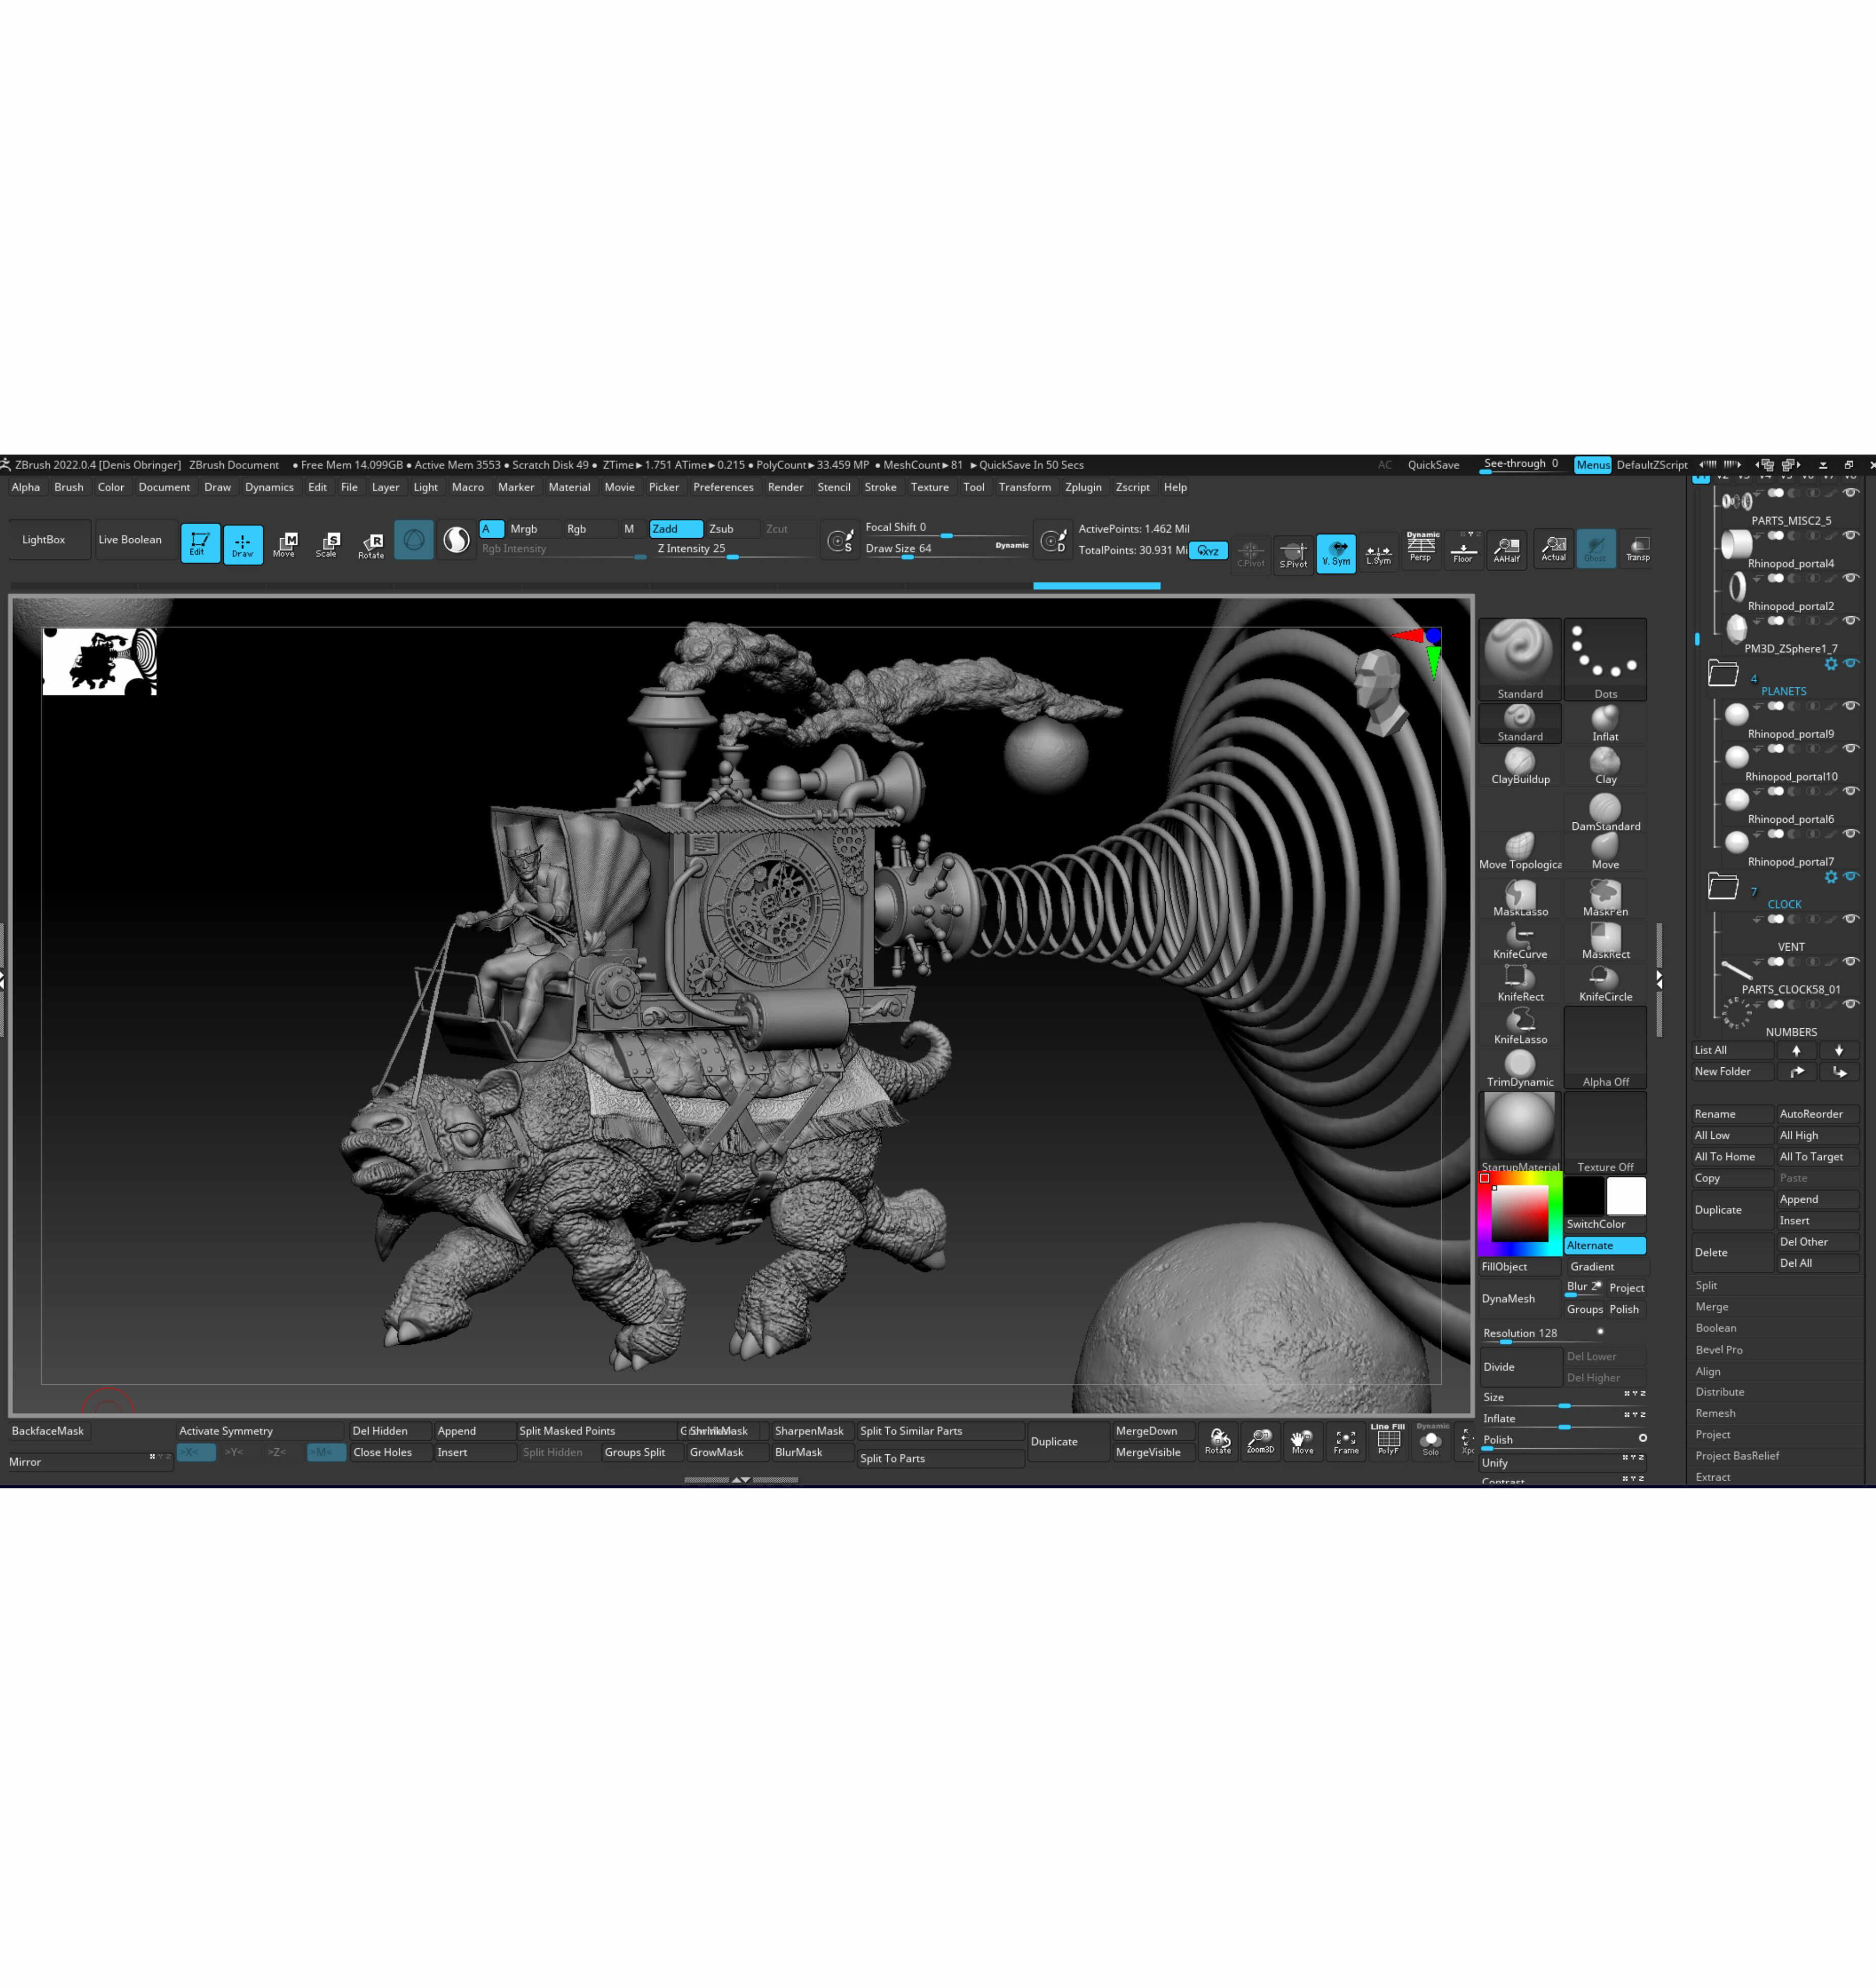Toggle the Persp perspective button
Viewport: 1876px width, 1988px height.
pos(1420,548)
